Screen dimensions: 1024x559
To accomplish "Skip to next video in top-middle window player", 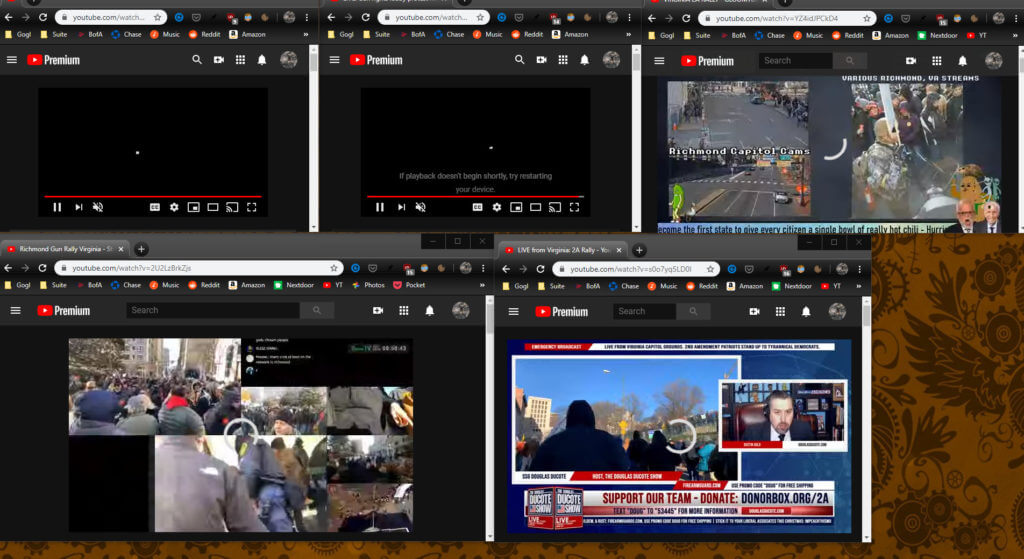I will click(x=401, y=207).
